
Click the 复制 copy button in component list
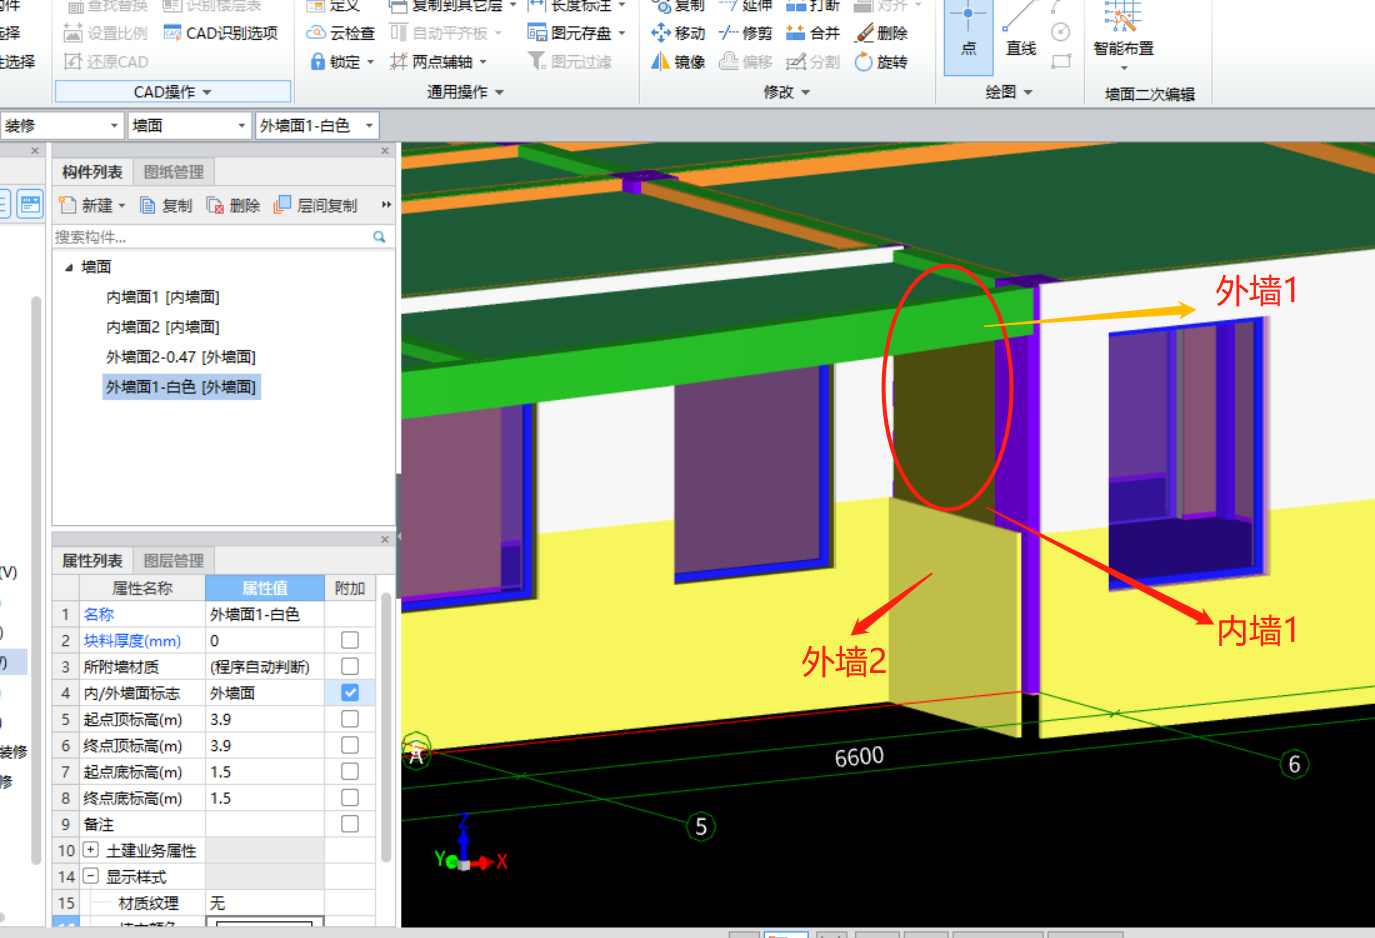(166, 205)
